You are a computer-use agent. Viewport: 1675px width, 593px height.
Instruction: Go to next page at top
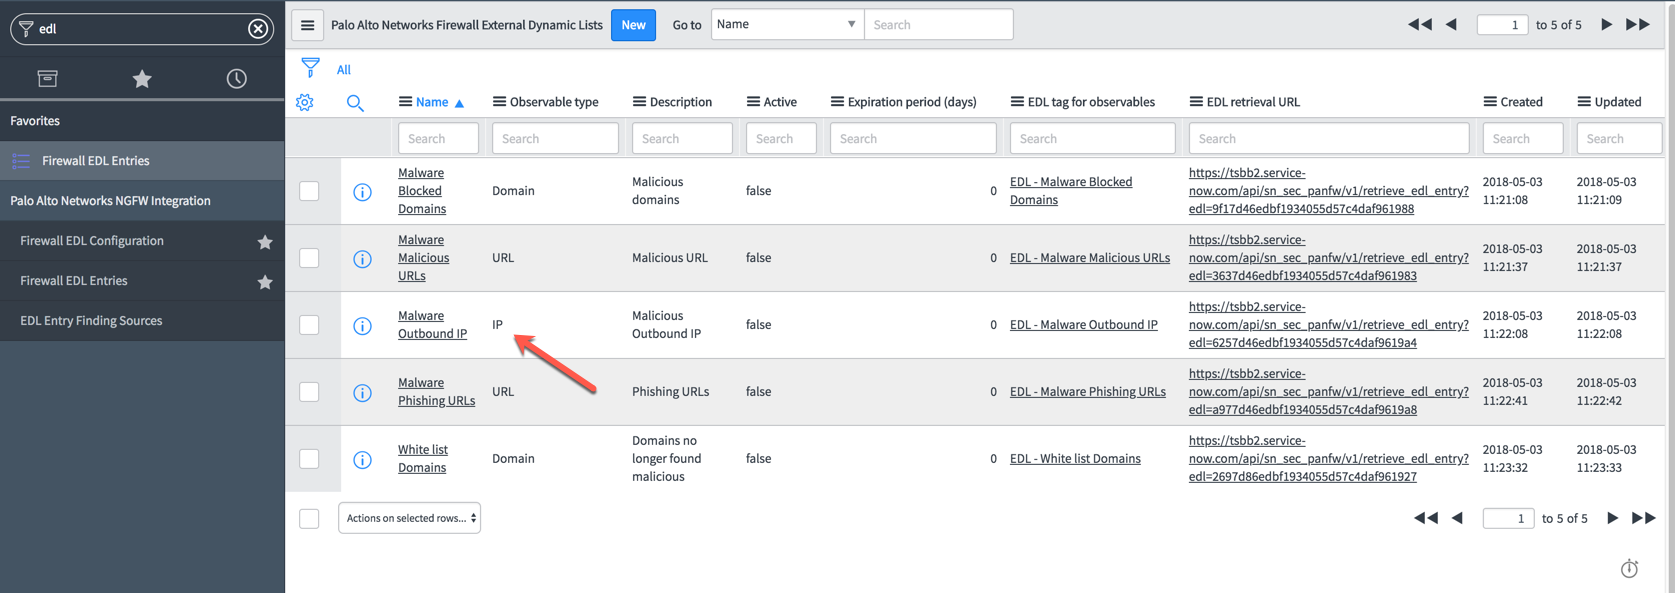click(1606, 24)
